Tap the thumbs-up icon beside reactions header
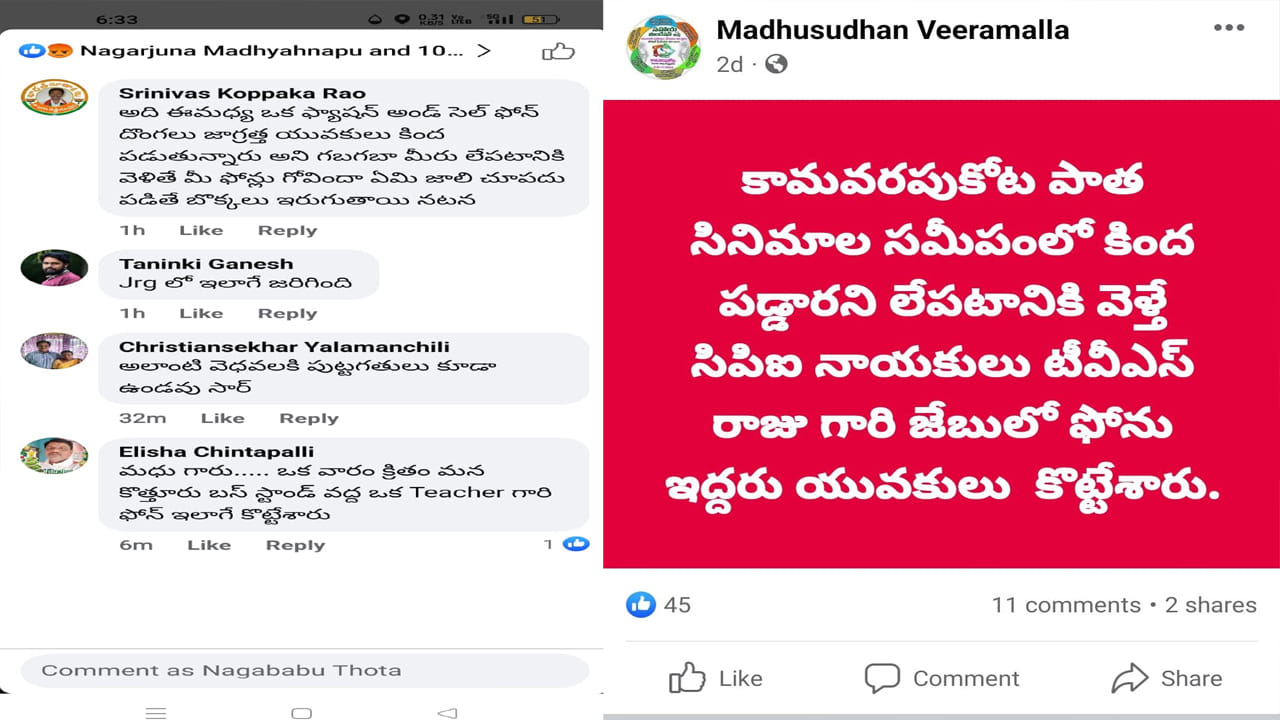Screen dimensions: 1280x720 coord(558,51)
